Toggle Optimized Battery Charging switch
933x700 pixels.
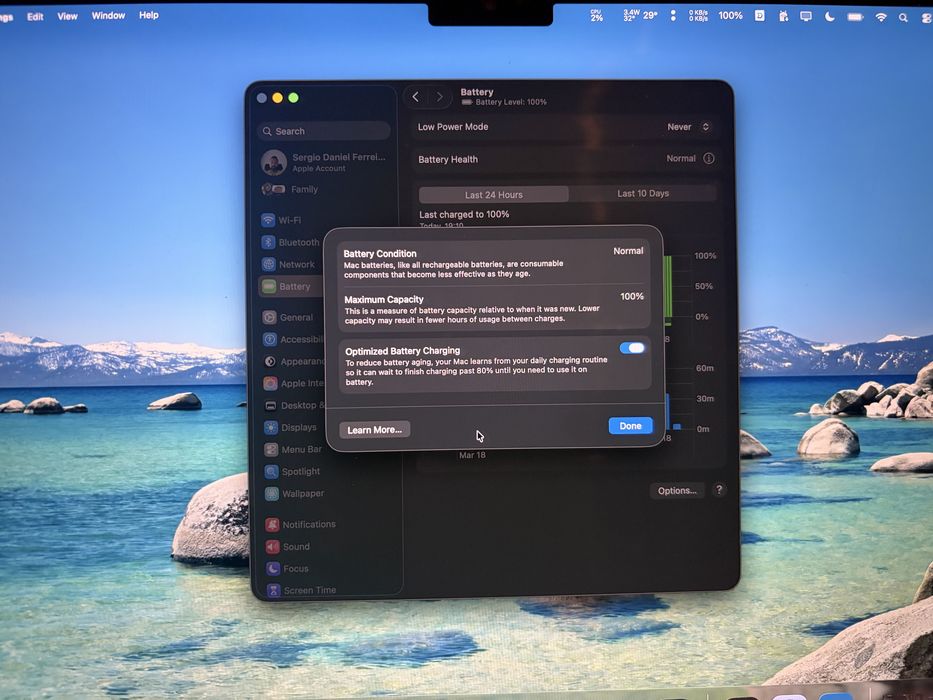click(x=632, y=348)
